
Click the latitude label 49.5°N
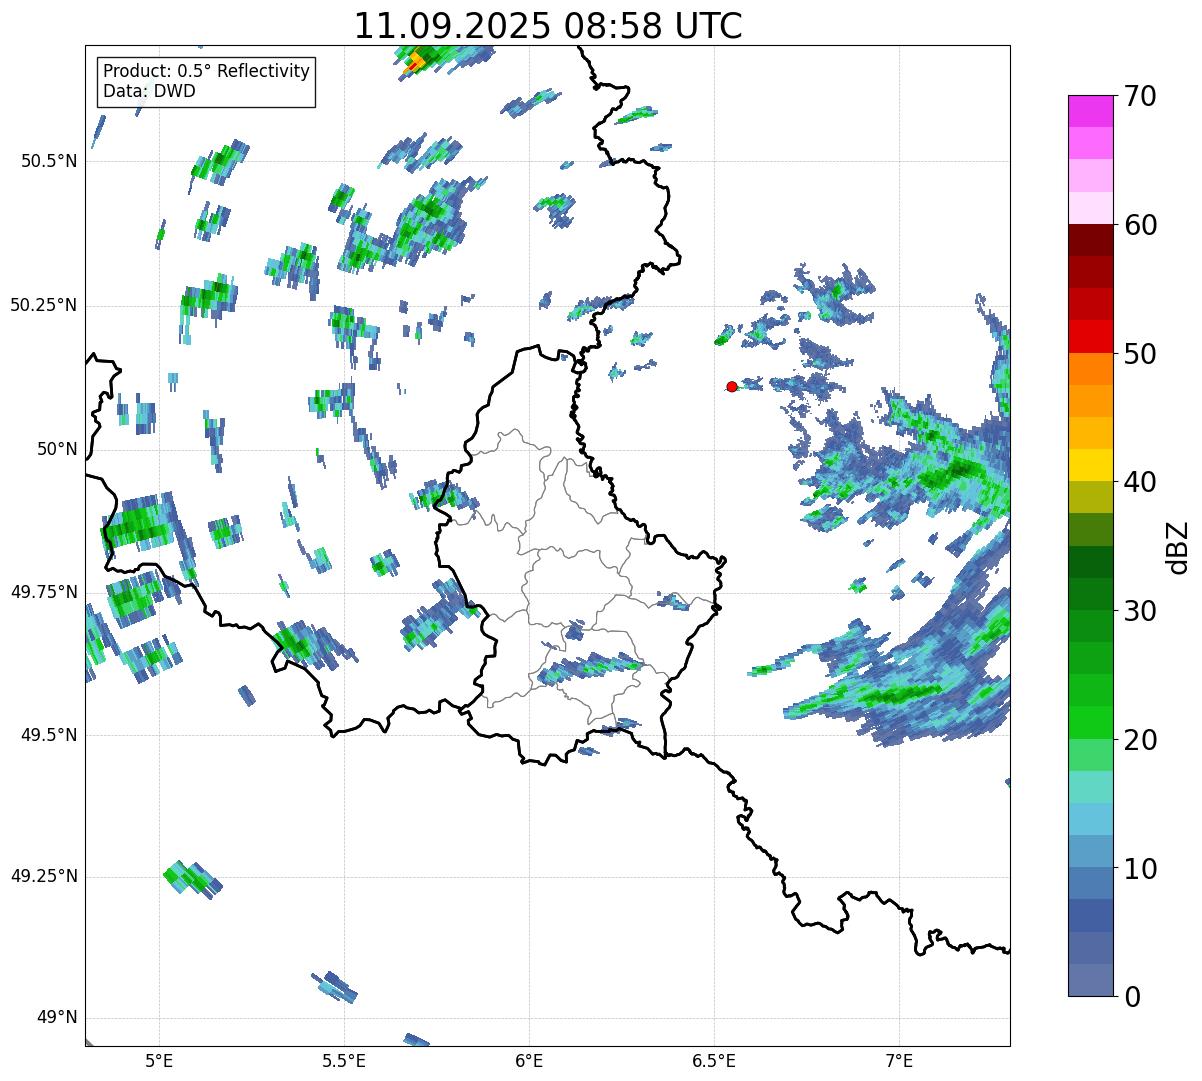pyautogui.click(x=49, y=735)
